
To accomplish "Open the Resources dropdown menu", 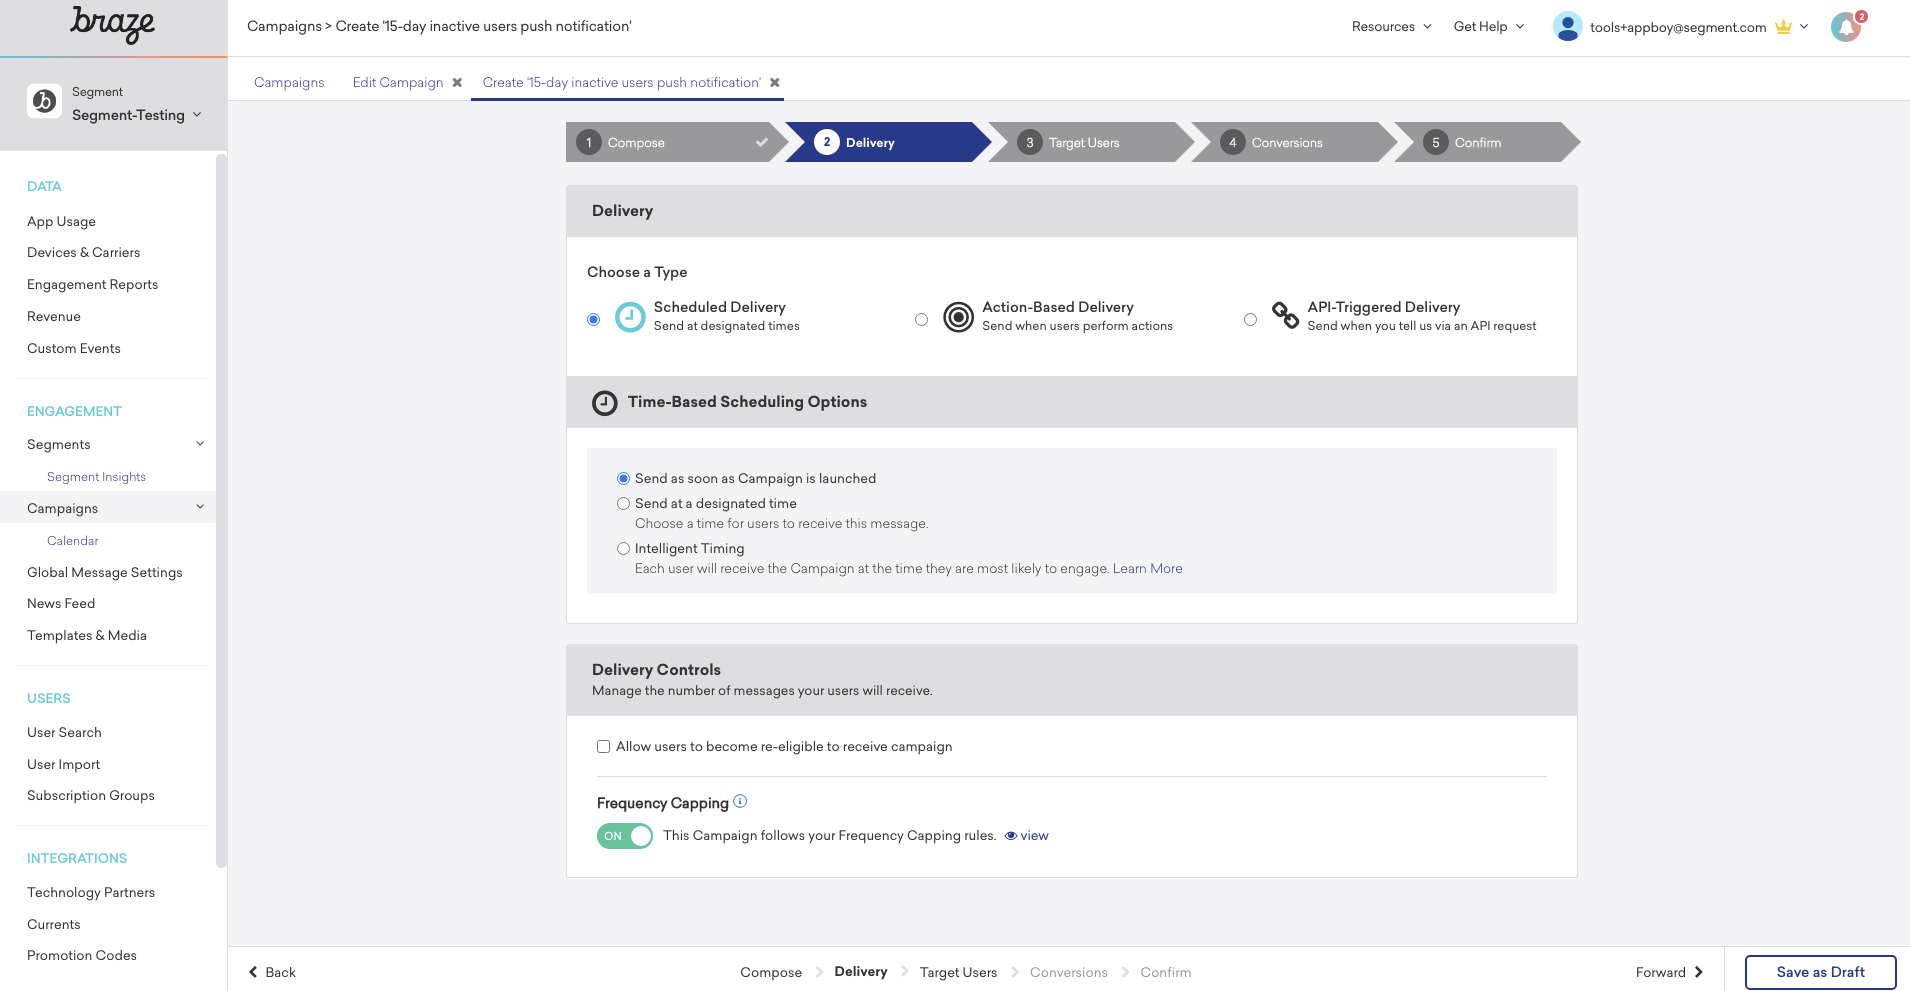I will tap(1392, 27).
